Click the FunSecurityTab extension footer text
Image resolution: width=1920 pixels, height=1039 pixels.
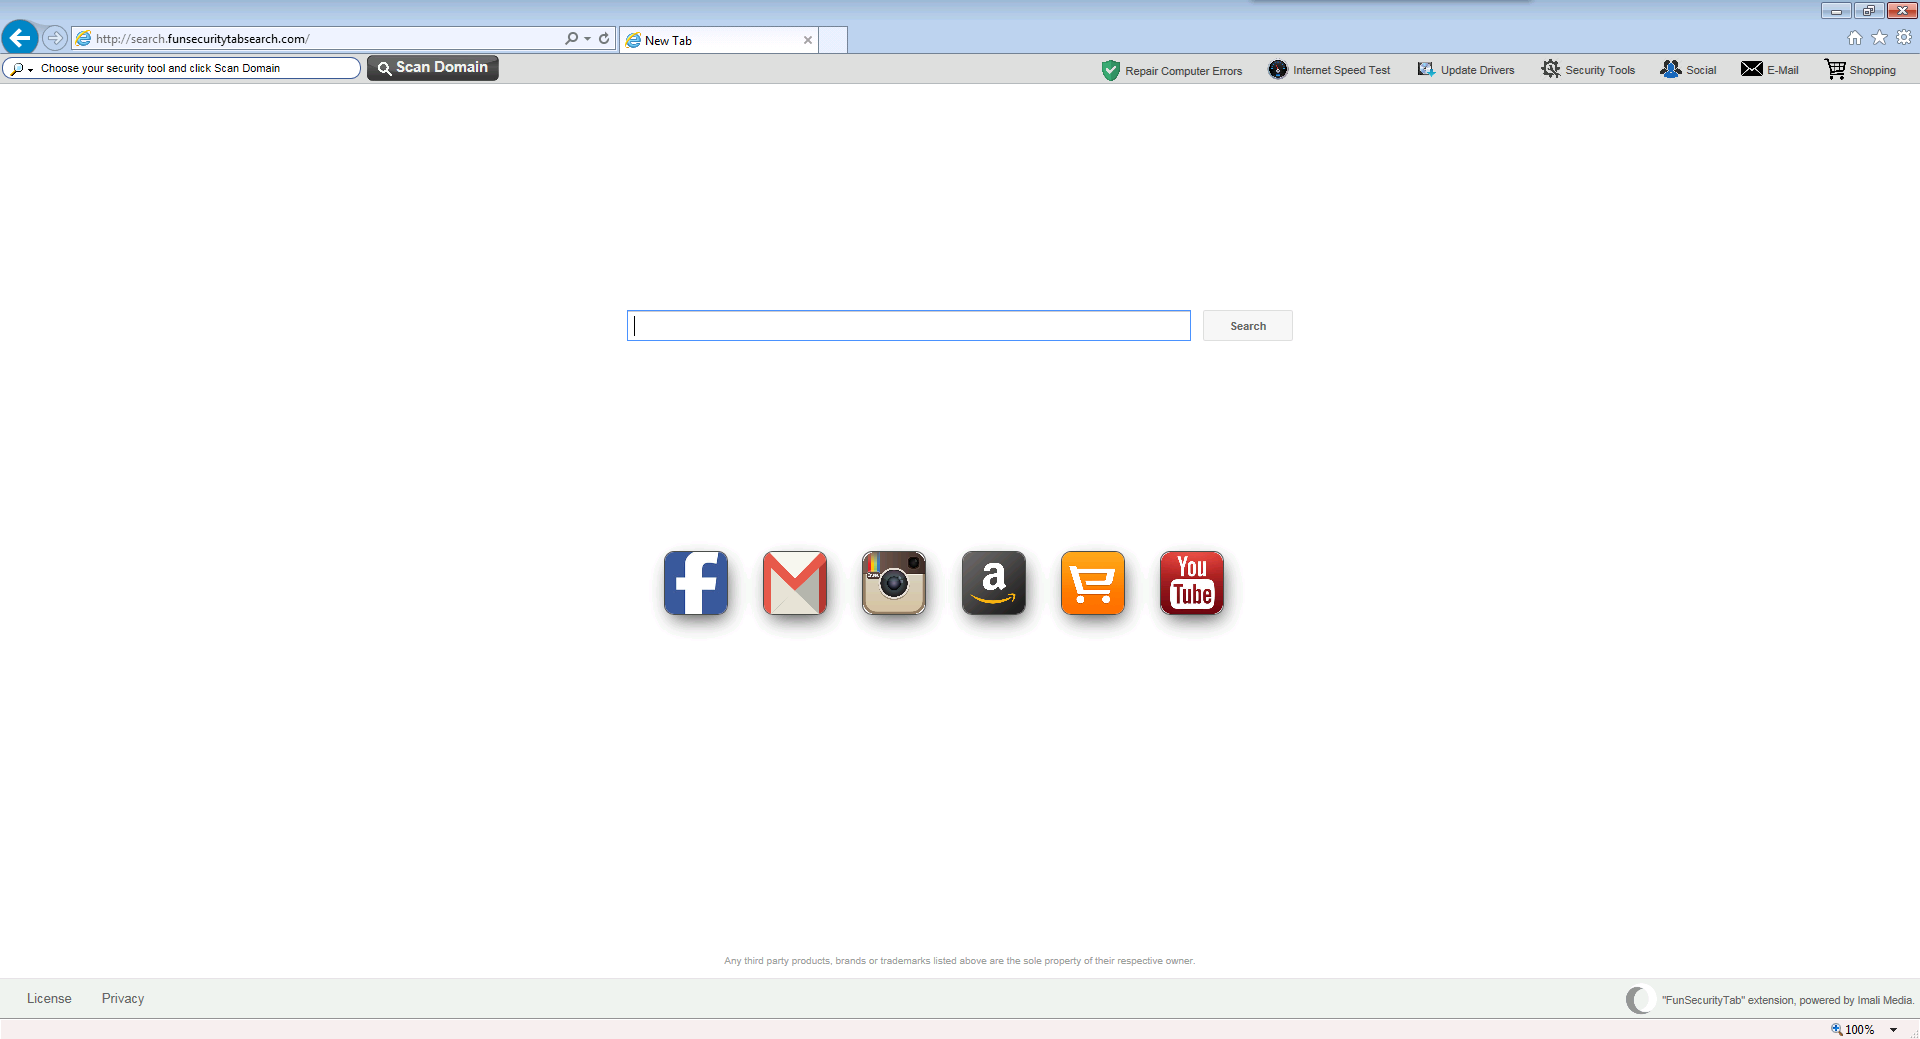[x=1788, y=1000]
